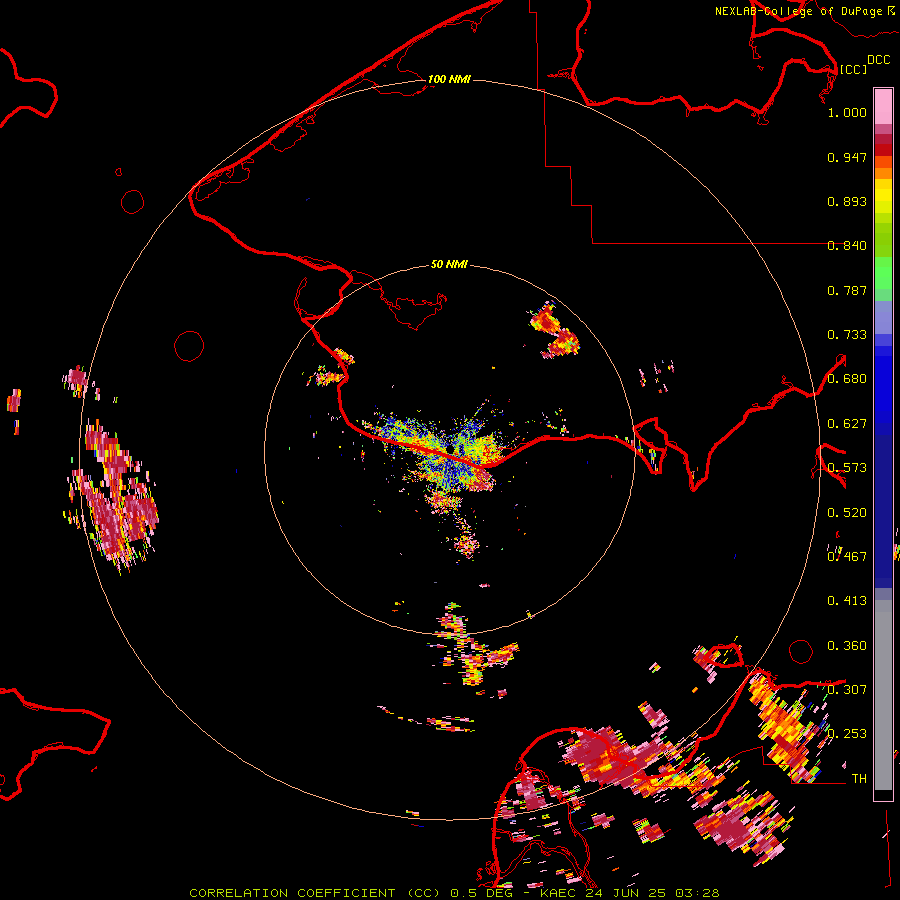Click the TH threshold label

click(859, 779)
